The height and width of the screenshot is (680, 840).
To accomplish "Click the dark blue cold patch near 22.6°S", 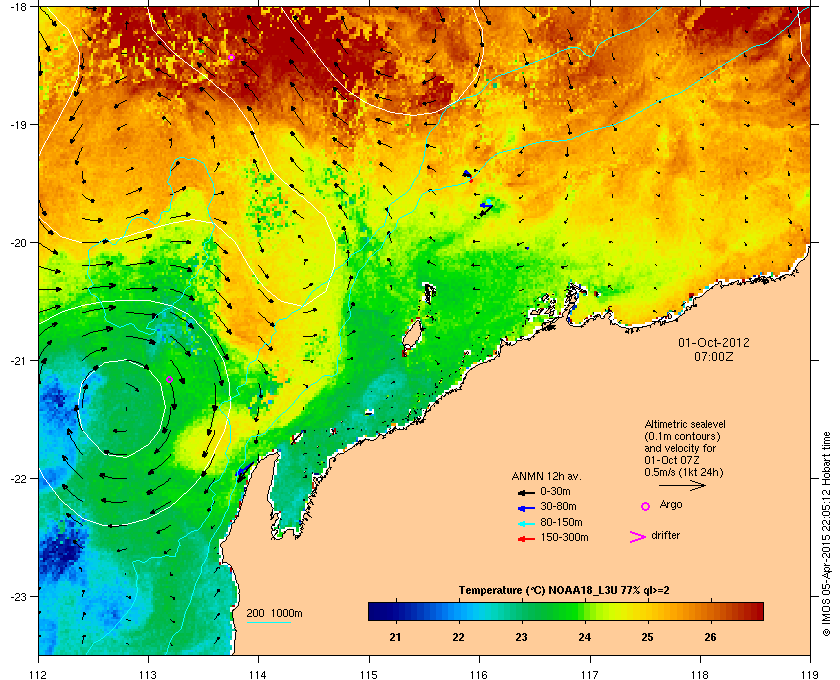I will 62,551.
